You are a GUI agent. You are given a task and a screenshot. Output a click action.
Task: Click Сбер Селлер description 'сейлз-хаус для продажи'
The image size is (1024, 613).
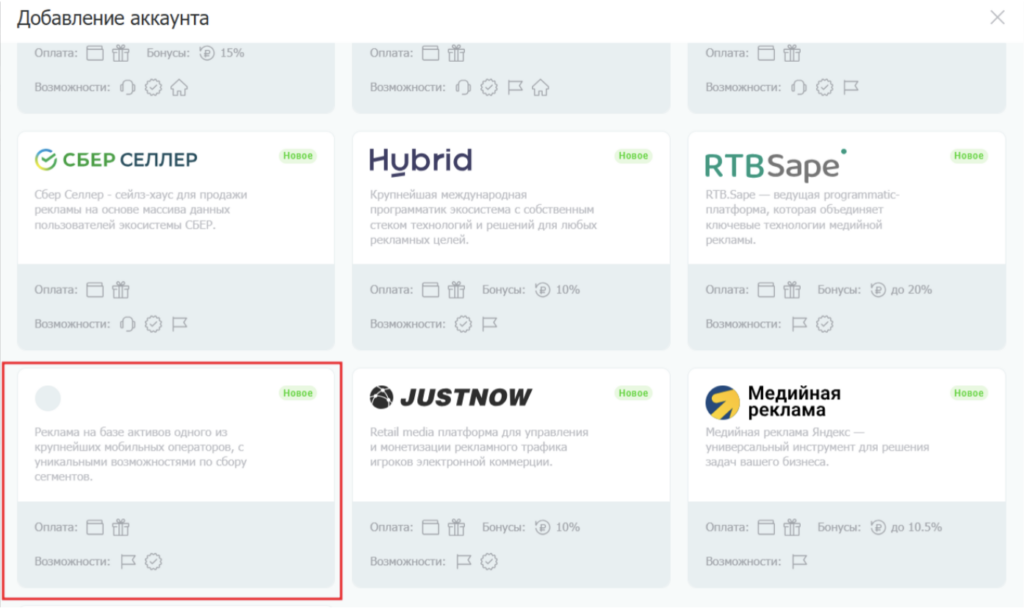181,195
